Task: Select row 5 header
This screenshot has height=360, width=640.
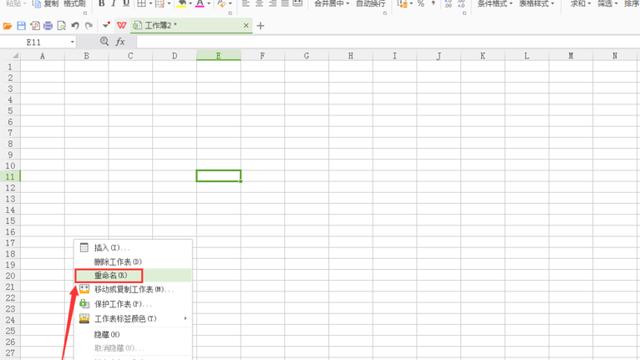Action: 10,111
